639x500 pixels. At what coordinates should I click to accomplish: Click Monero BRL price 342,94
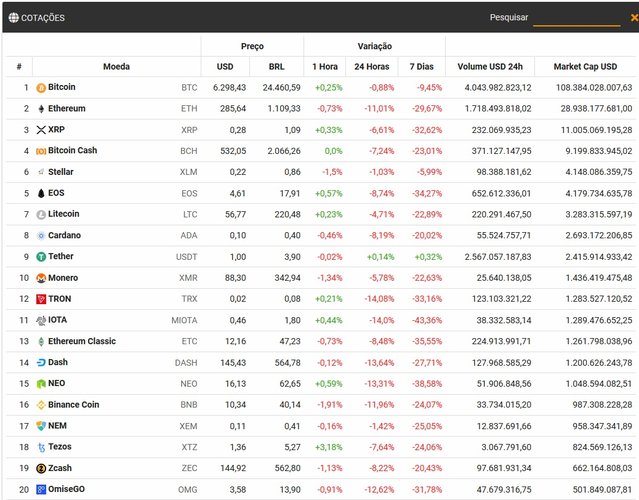click(x=287, y=278)
